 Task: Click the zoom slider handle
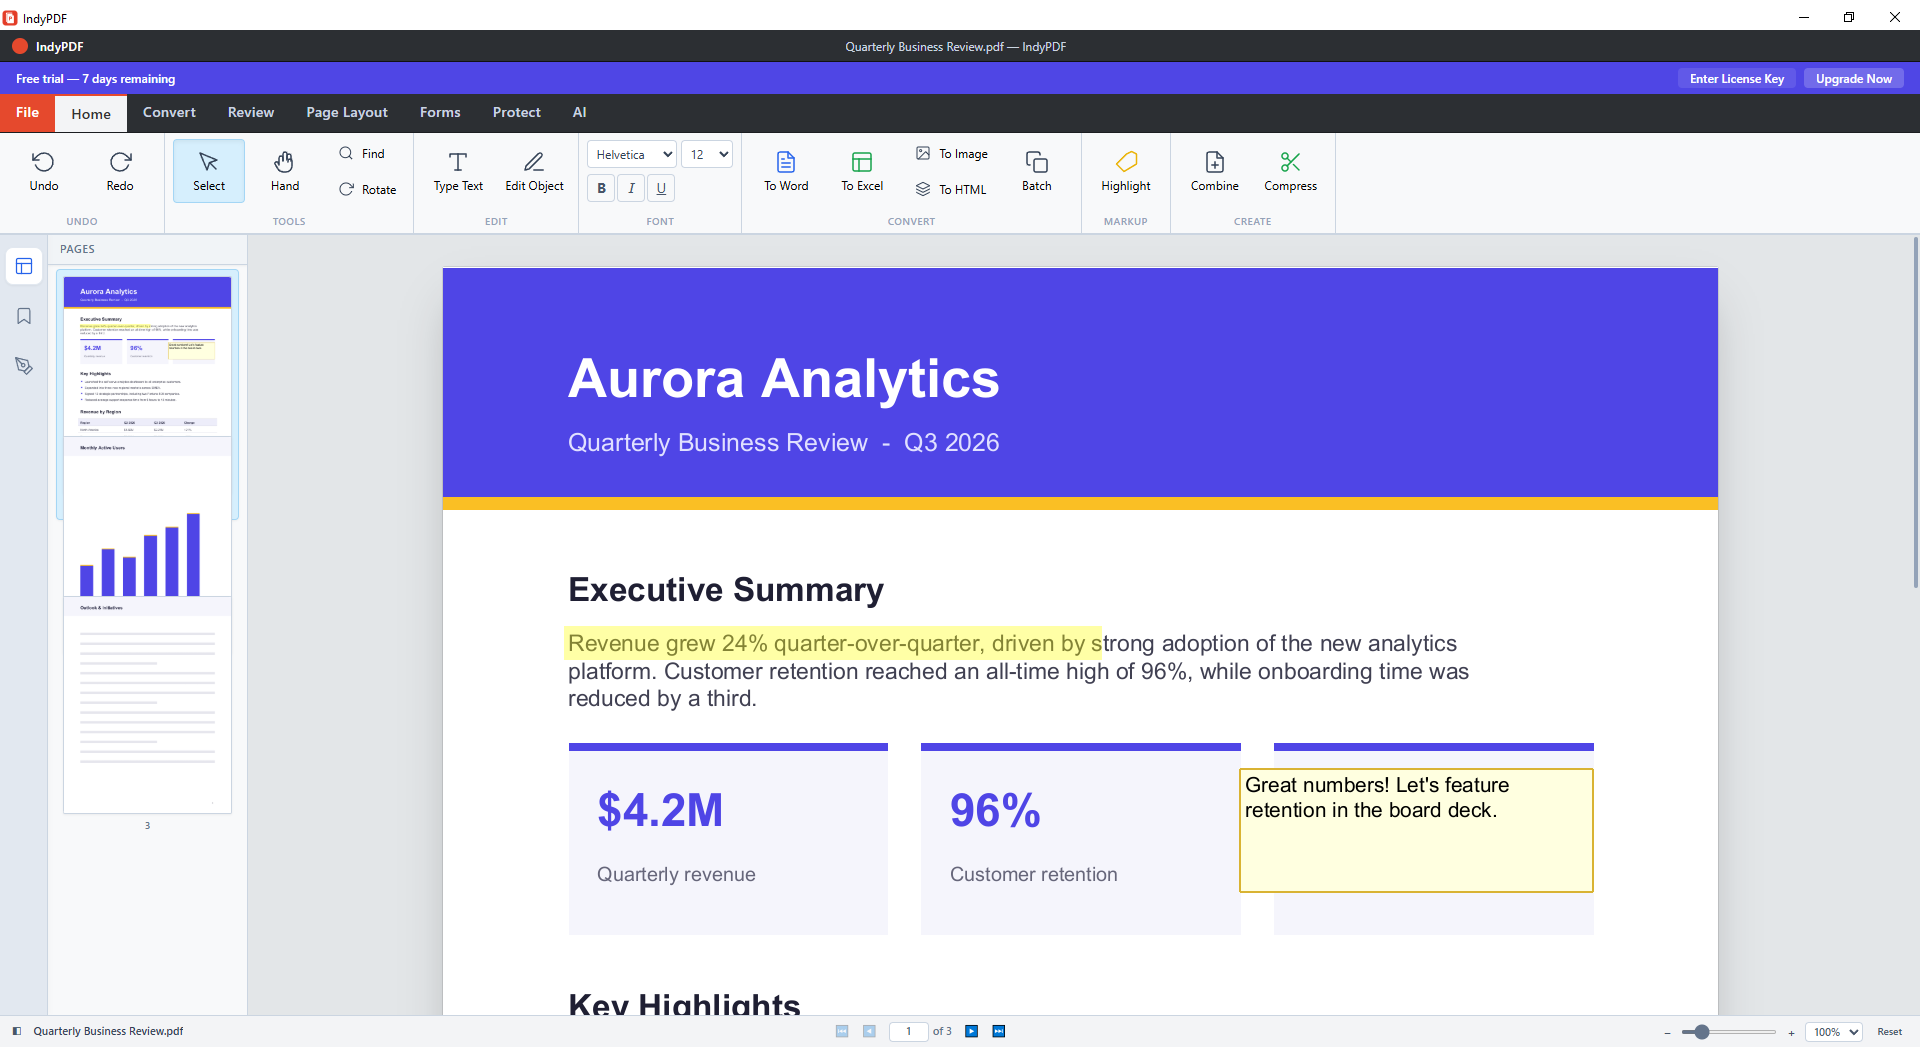[1701, 1032]
